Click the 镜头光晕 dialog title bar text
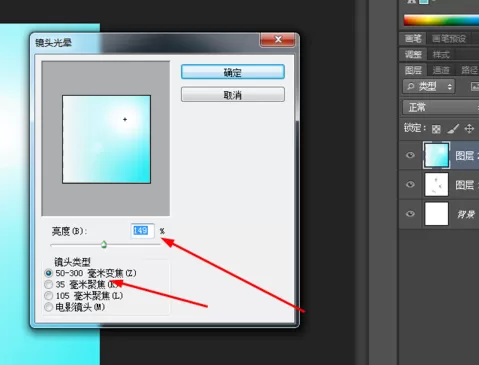Viewport: 479px width, 365px height. pyautogui.click(x=53, y=43)
